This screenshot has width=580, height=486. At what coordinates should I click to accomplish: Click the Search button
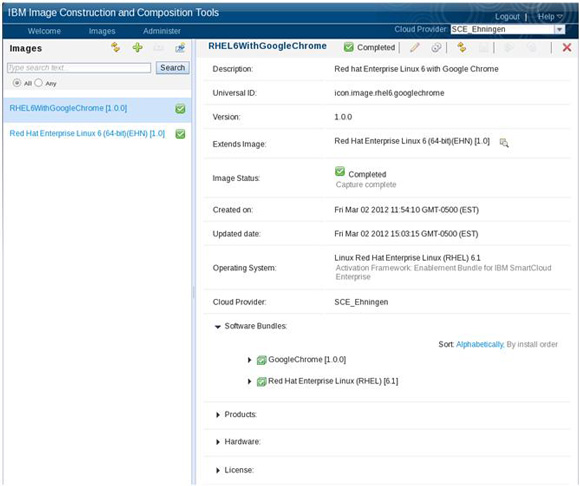172,68
